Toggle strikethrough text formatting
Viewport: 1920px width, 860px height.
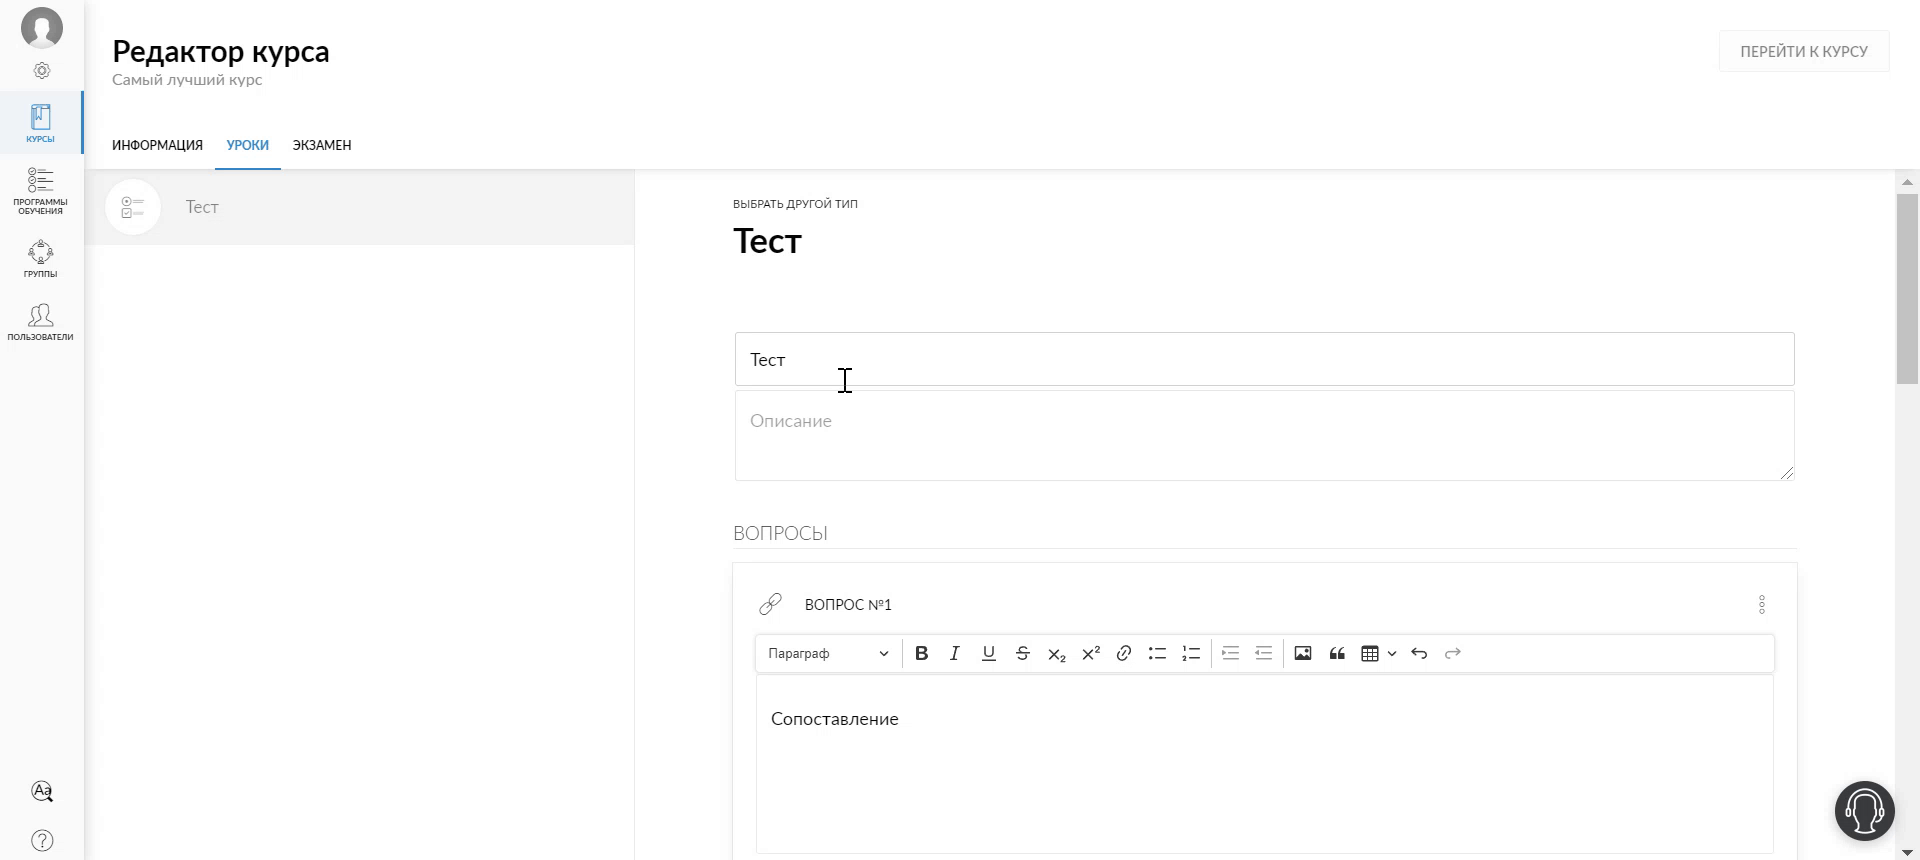[x=1022, y=653]
